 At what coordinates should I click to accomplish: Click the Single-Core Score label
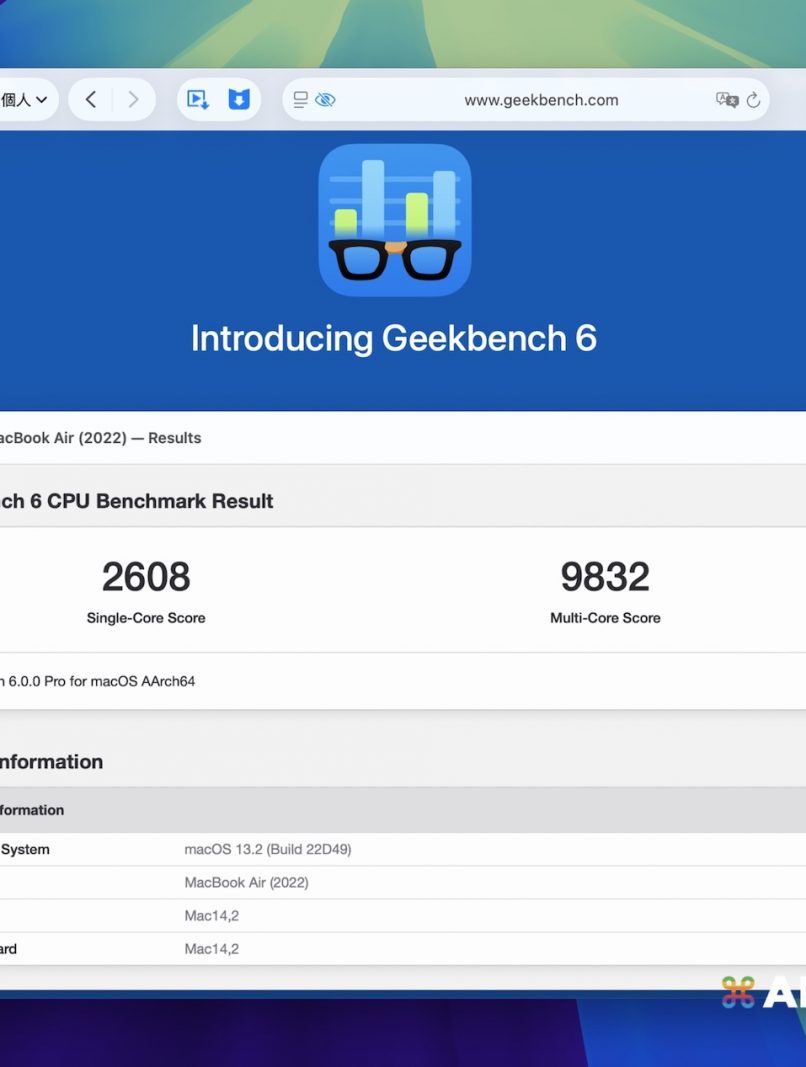pos(146,618)
